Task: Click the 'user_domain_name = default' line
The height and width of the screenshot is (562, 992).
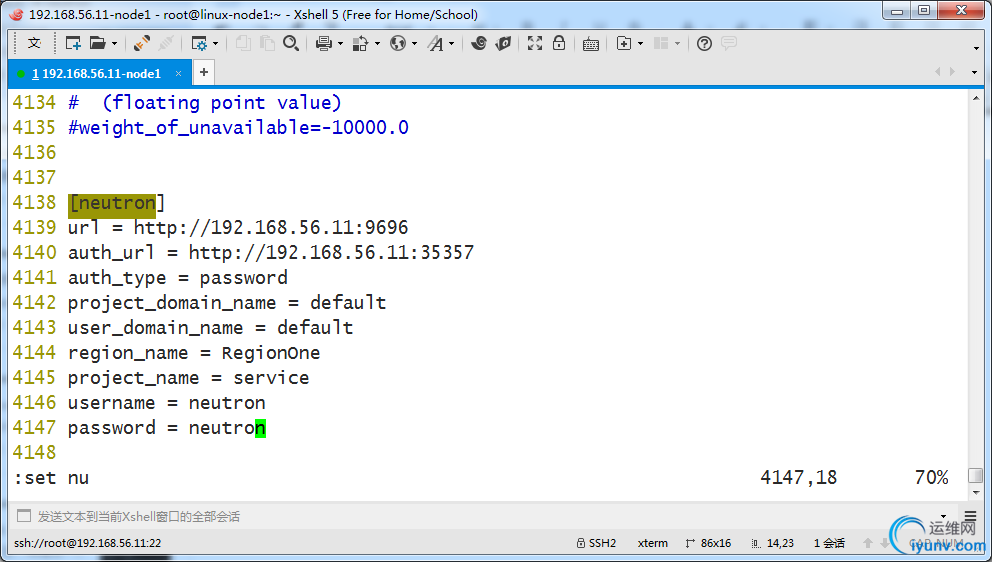Action: pos(211,328)
